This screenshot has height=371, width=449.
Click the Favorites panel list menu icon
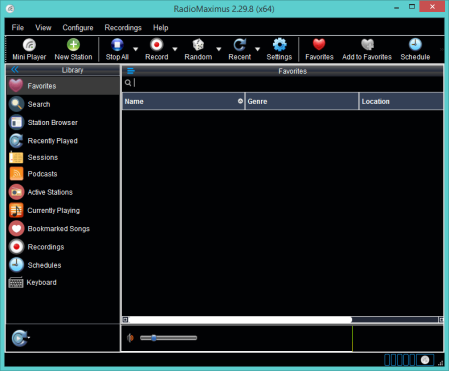pos(131,71)
